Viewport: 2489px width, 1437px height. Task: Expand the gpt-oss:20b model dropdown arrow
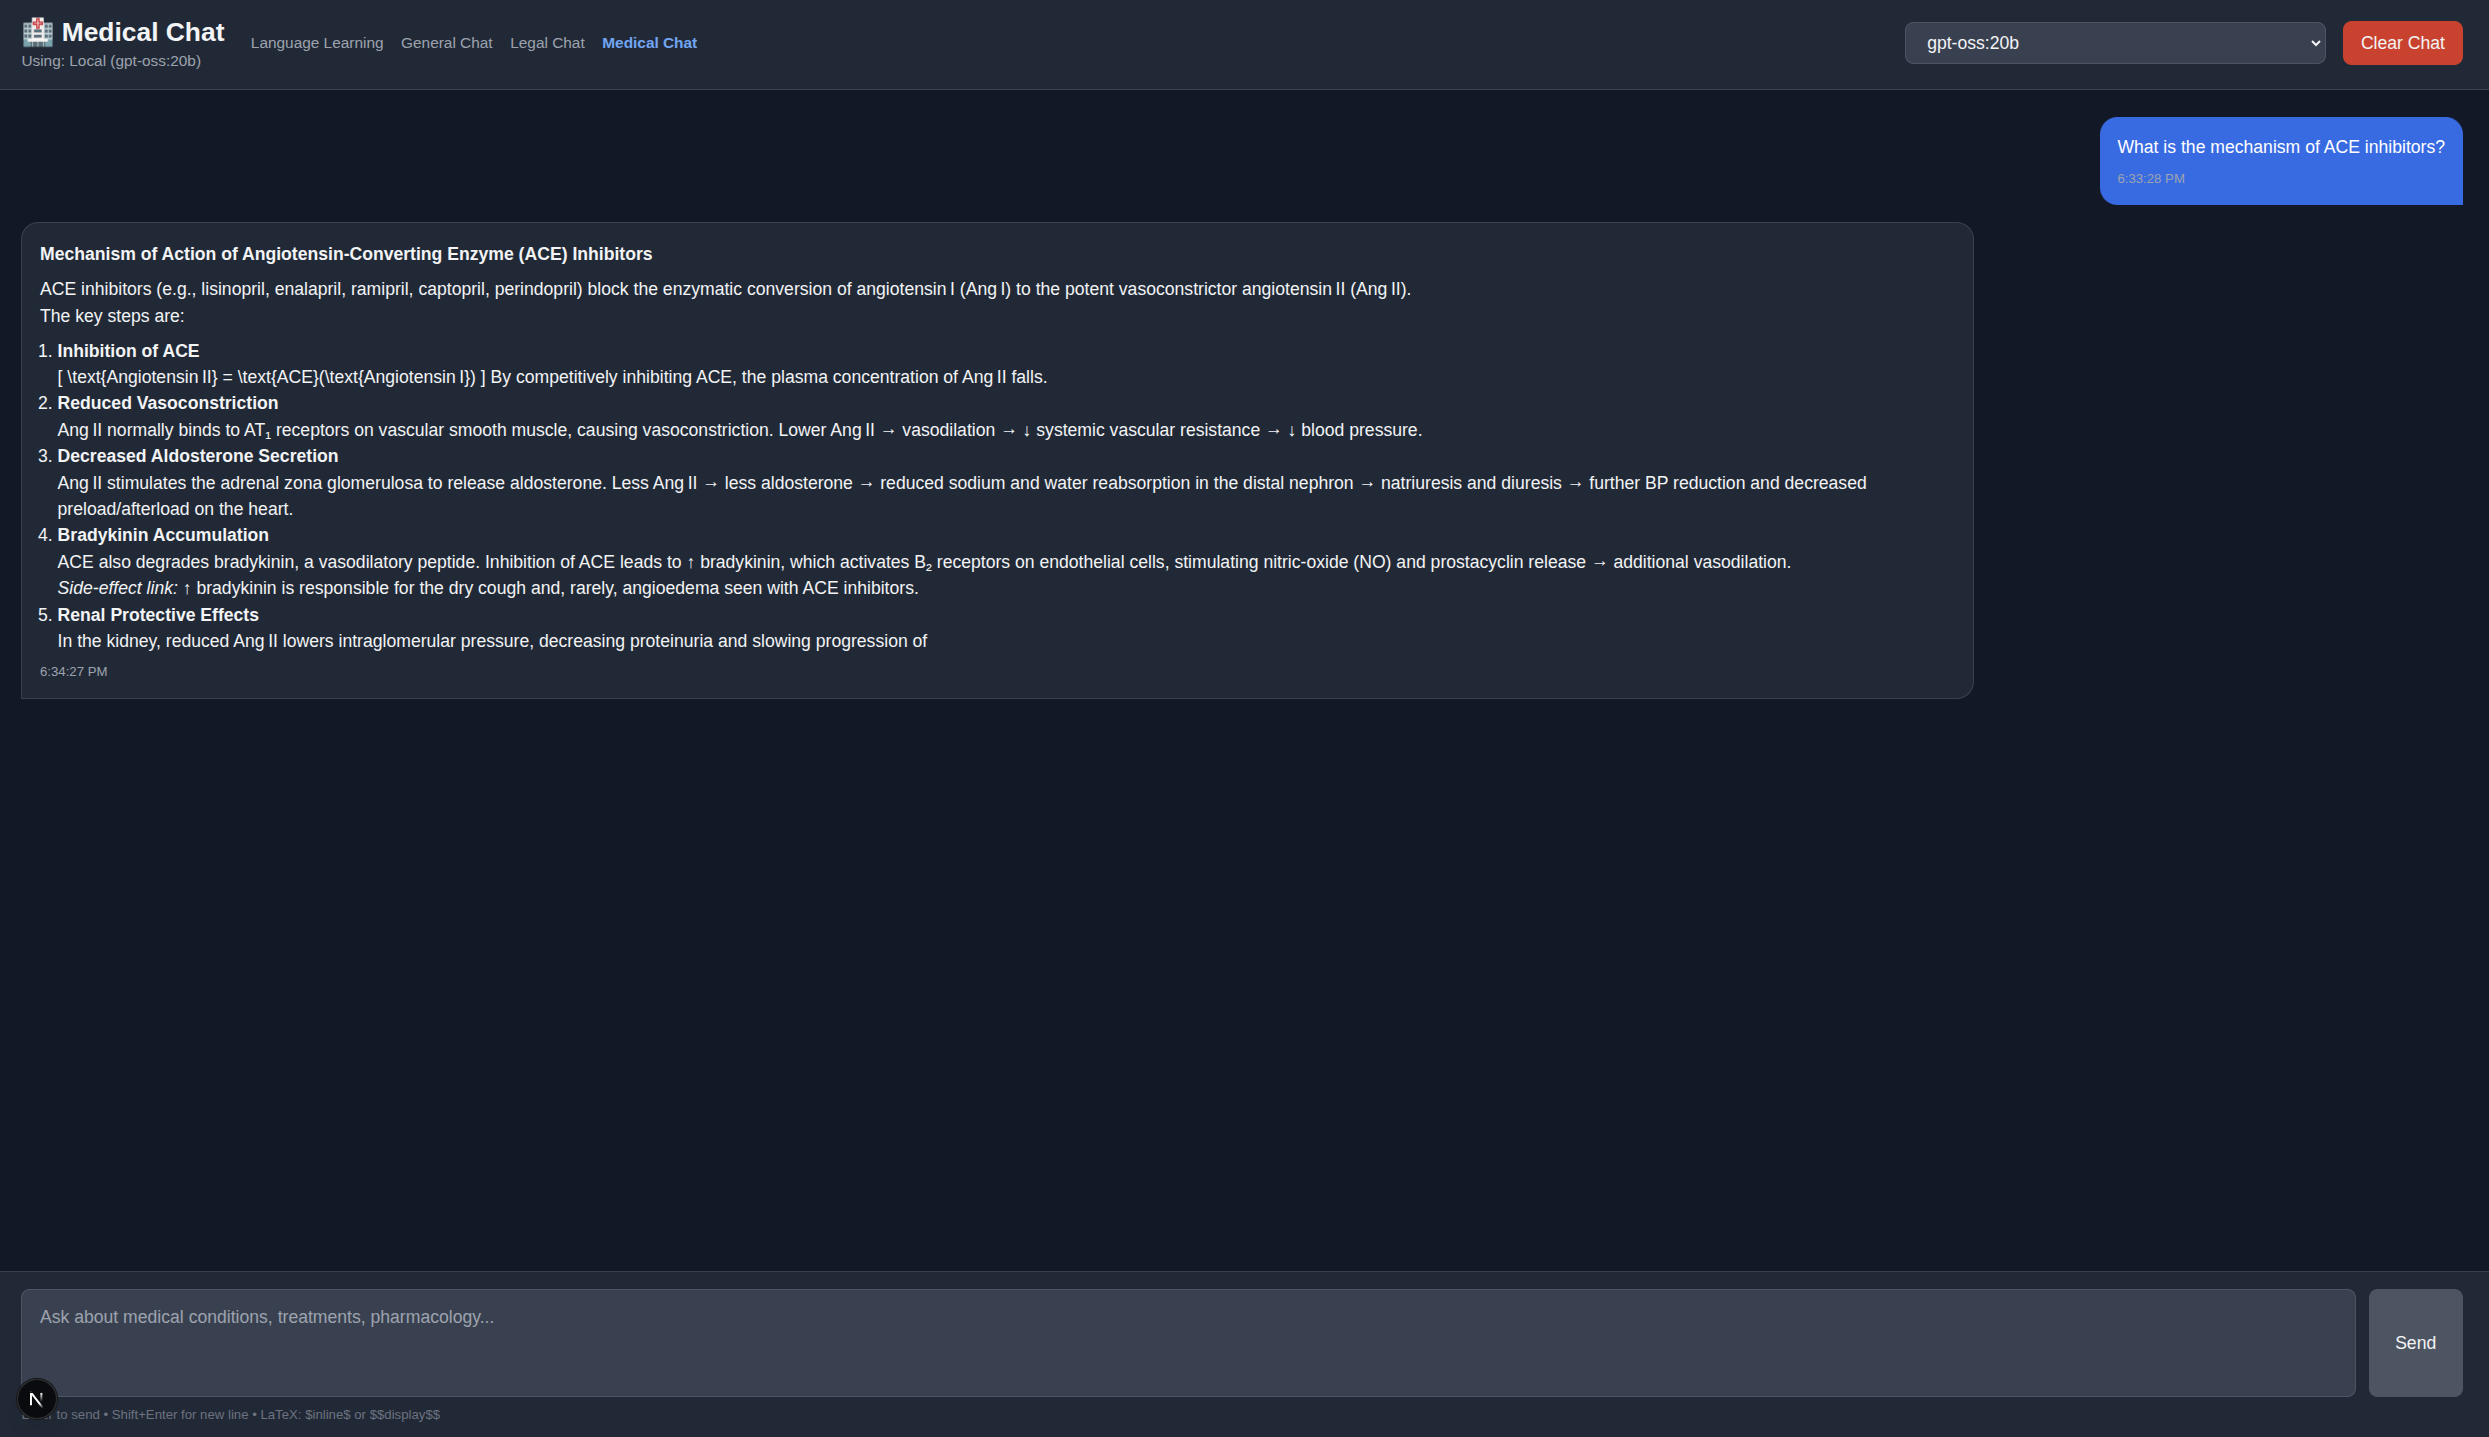click(x=2314, y=43)
